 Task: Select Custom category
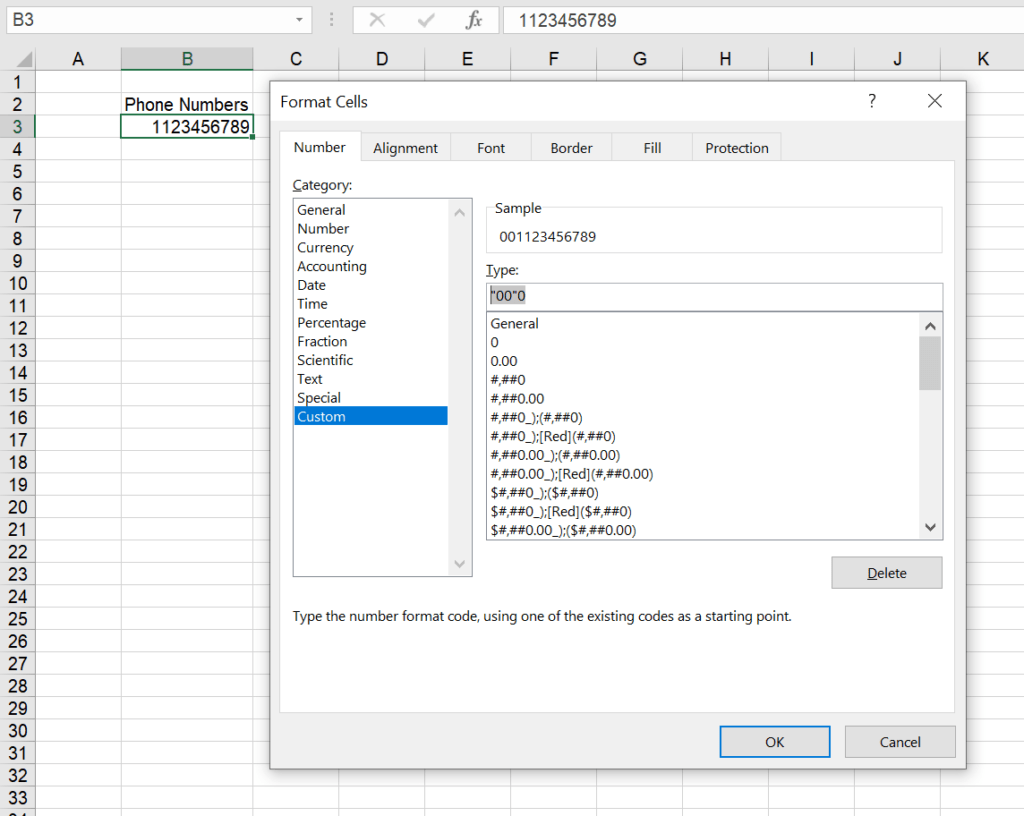371,416
